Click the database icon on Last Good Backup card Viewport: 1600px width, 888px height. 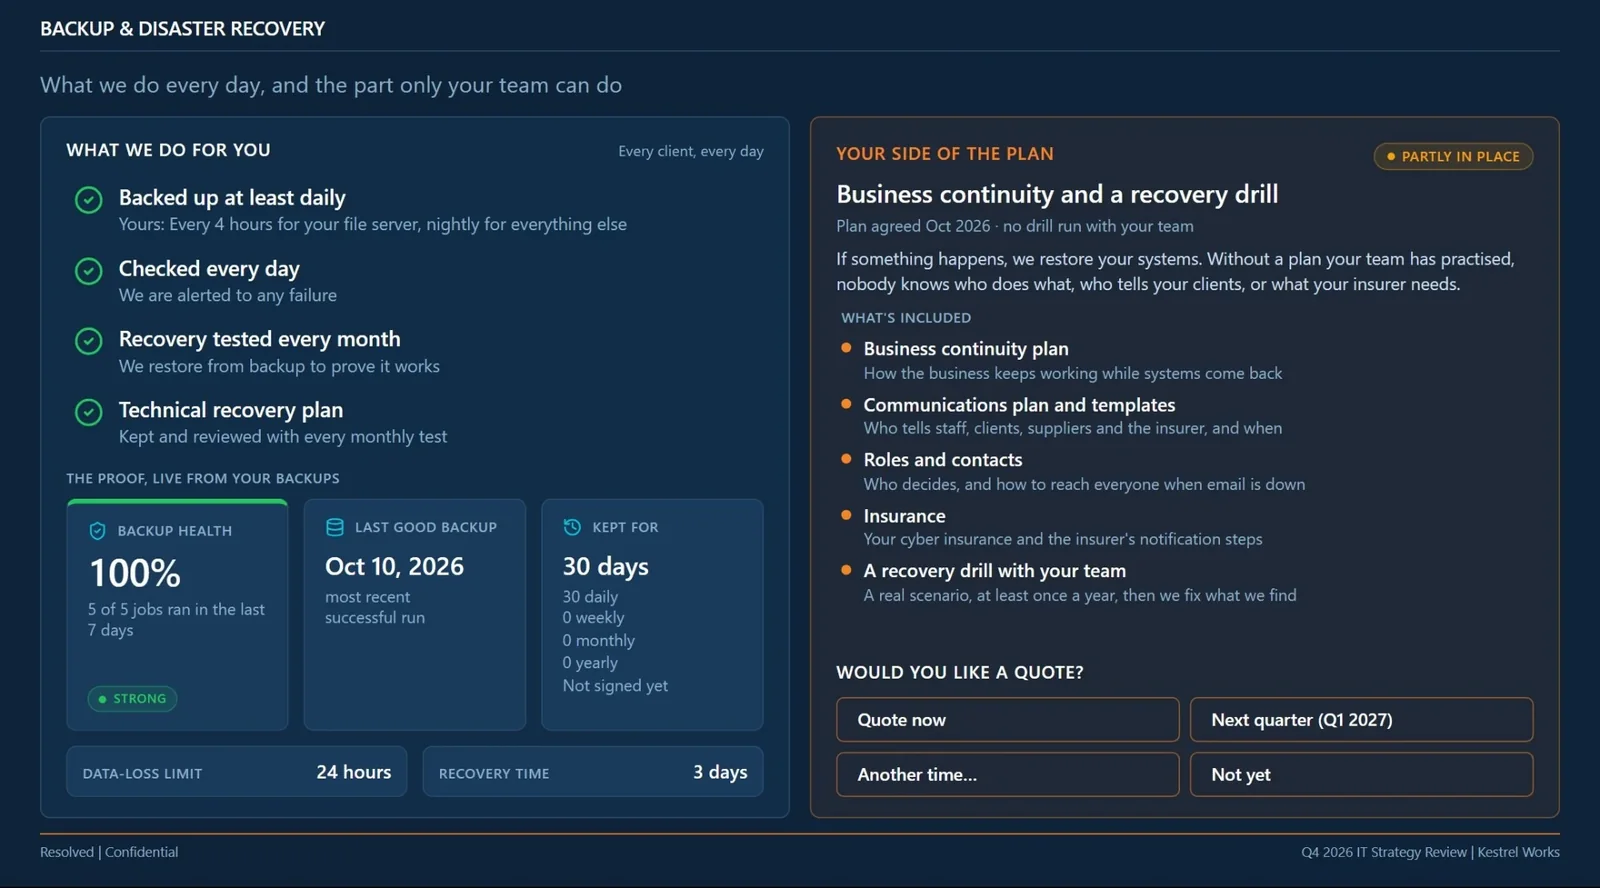pos(335,527)
